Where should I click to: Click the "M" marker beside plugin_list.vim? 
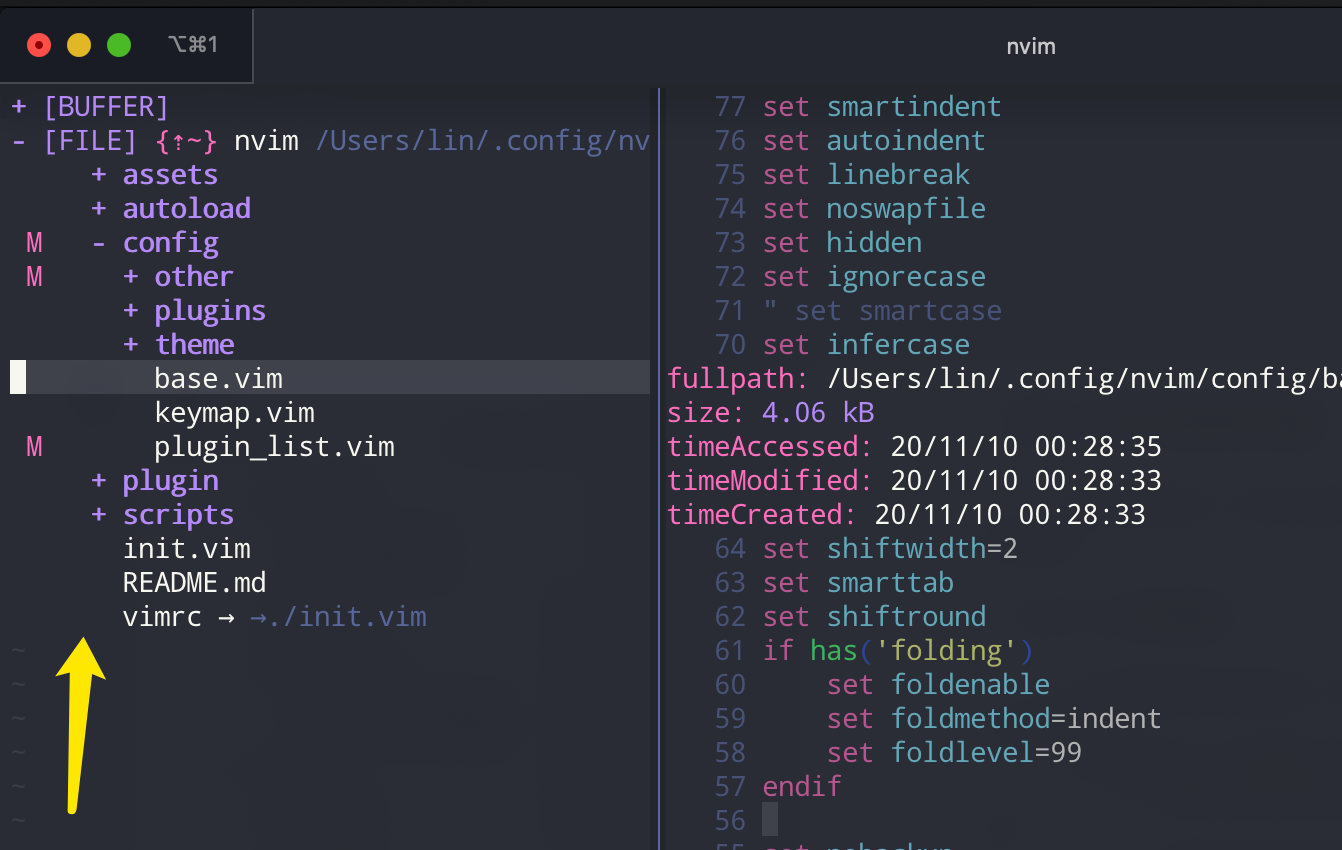(33, 446)
